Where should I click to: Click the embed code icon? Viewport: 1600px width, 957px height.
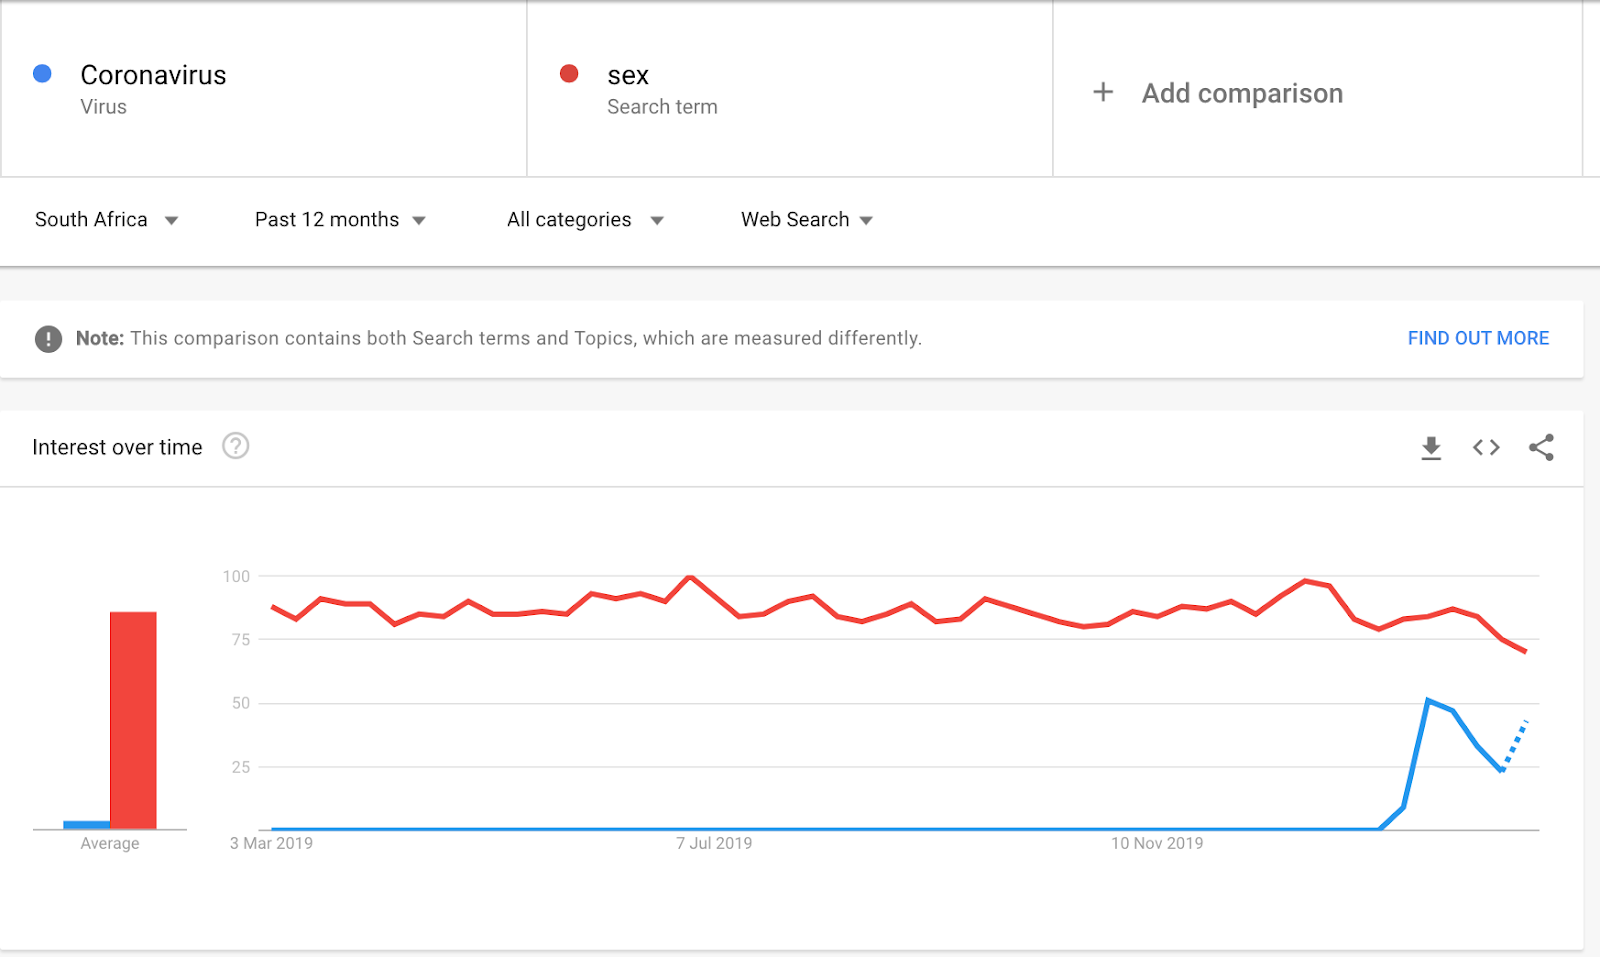pos(1486,448)
